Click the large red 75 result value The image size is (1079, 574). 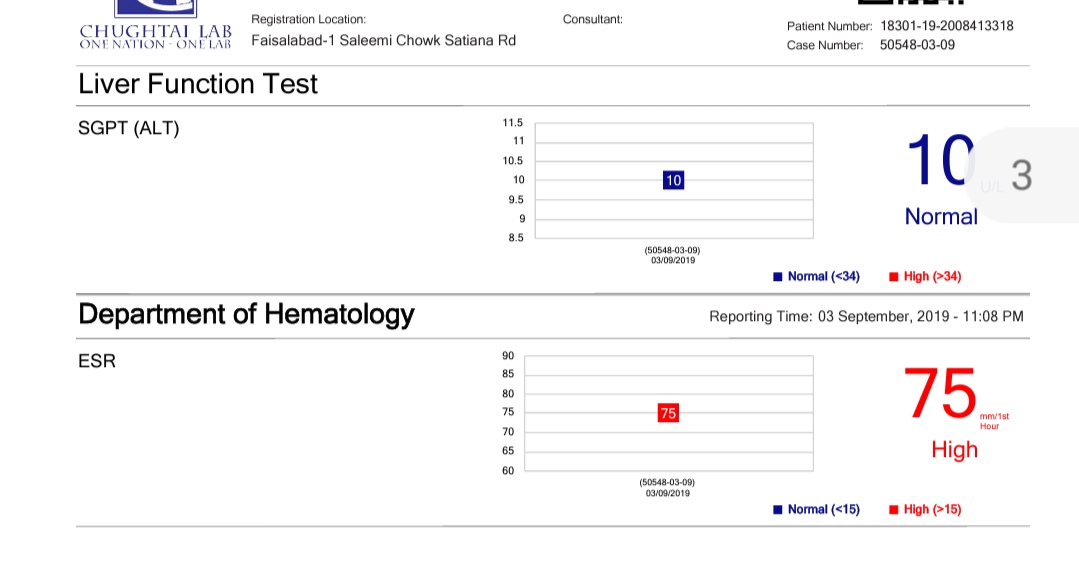940,393
